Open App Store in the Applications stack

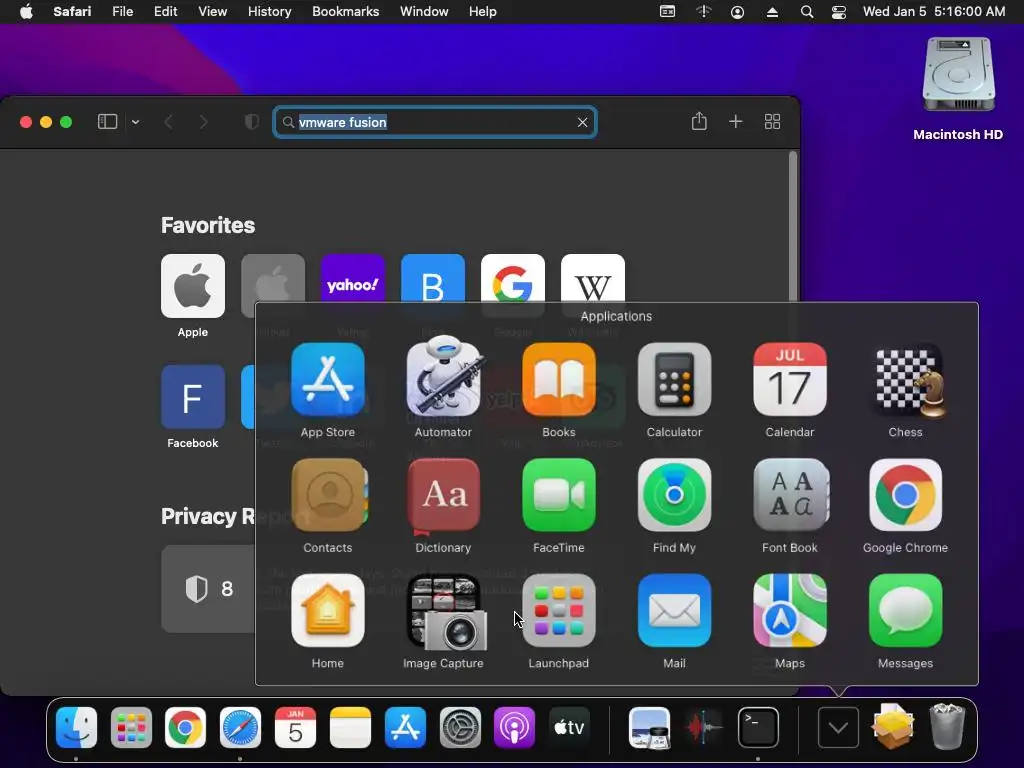(x=328, y=379)
